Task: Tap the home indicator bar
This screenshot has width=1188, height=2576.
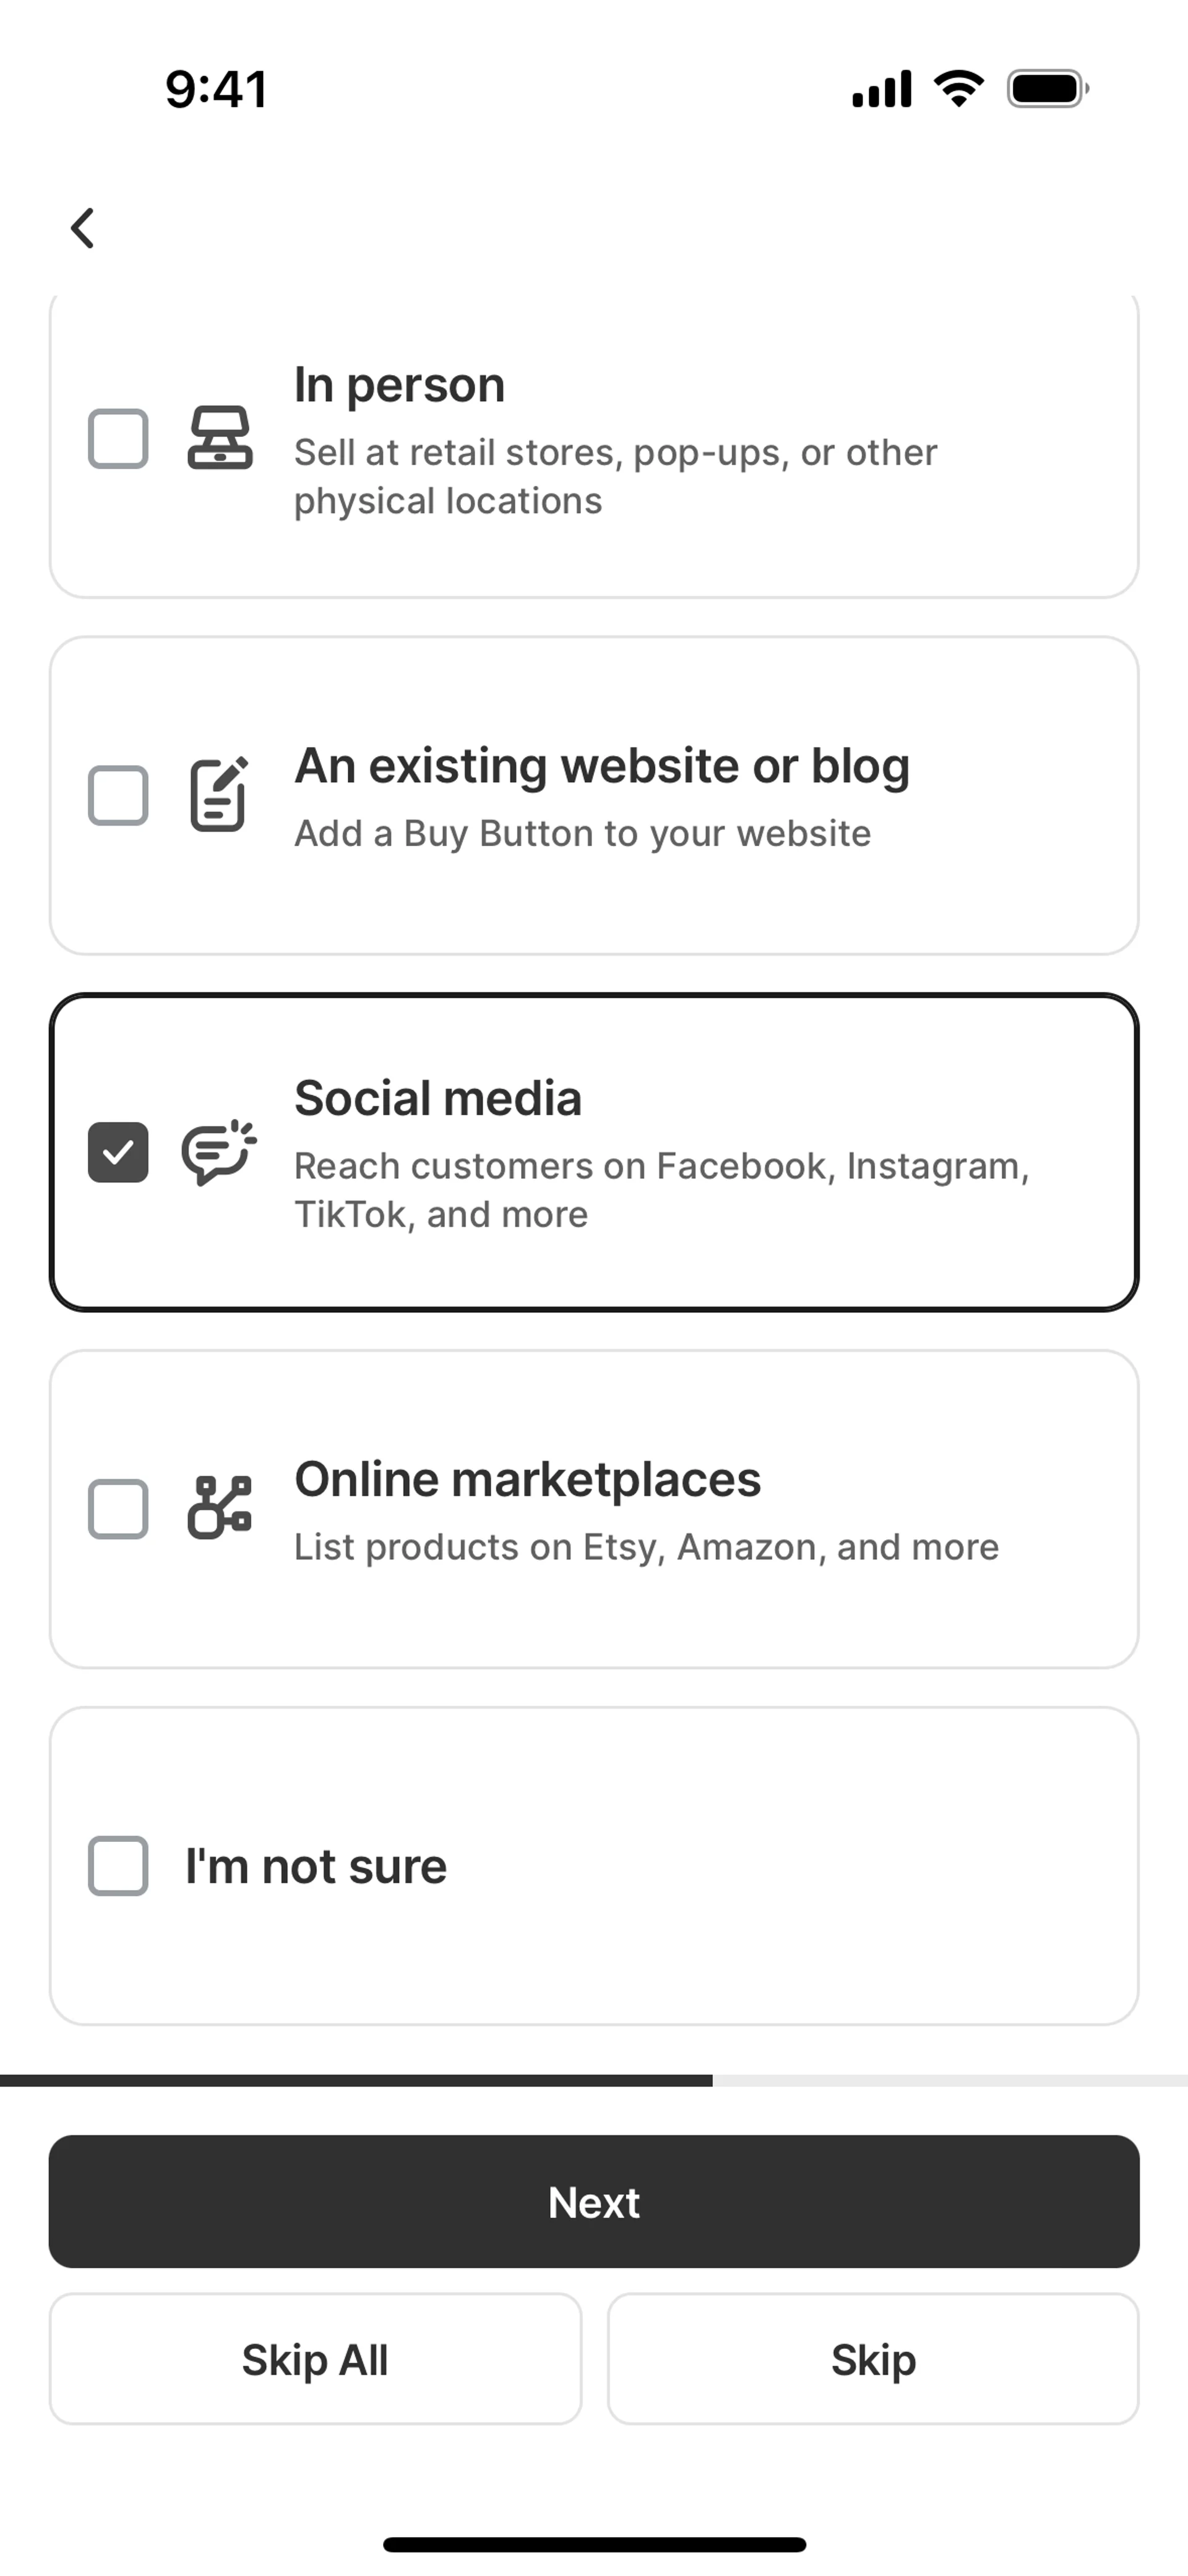Action: tap(594, 2544)
